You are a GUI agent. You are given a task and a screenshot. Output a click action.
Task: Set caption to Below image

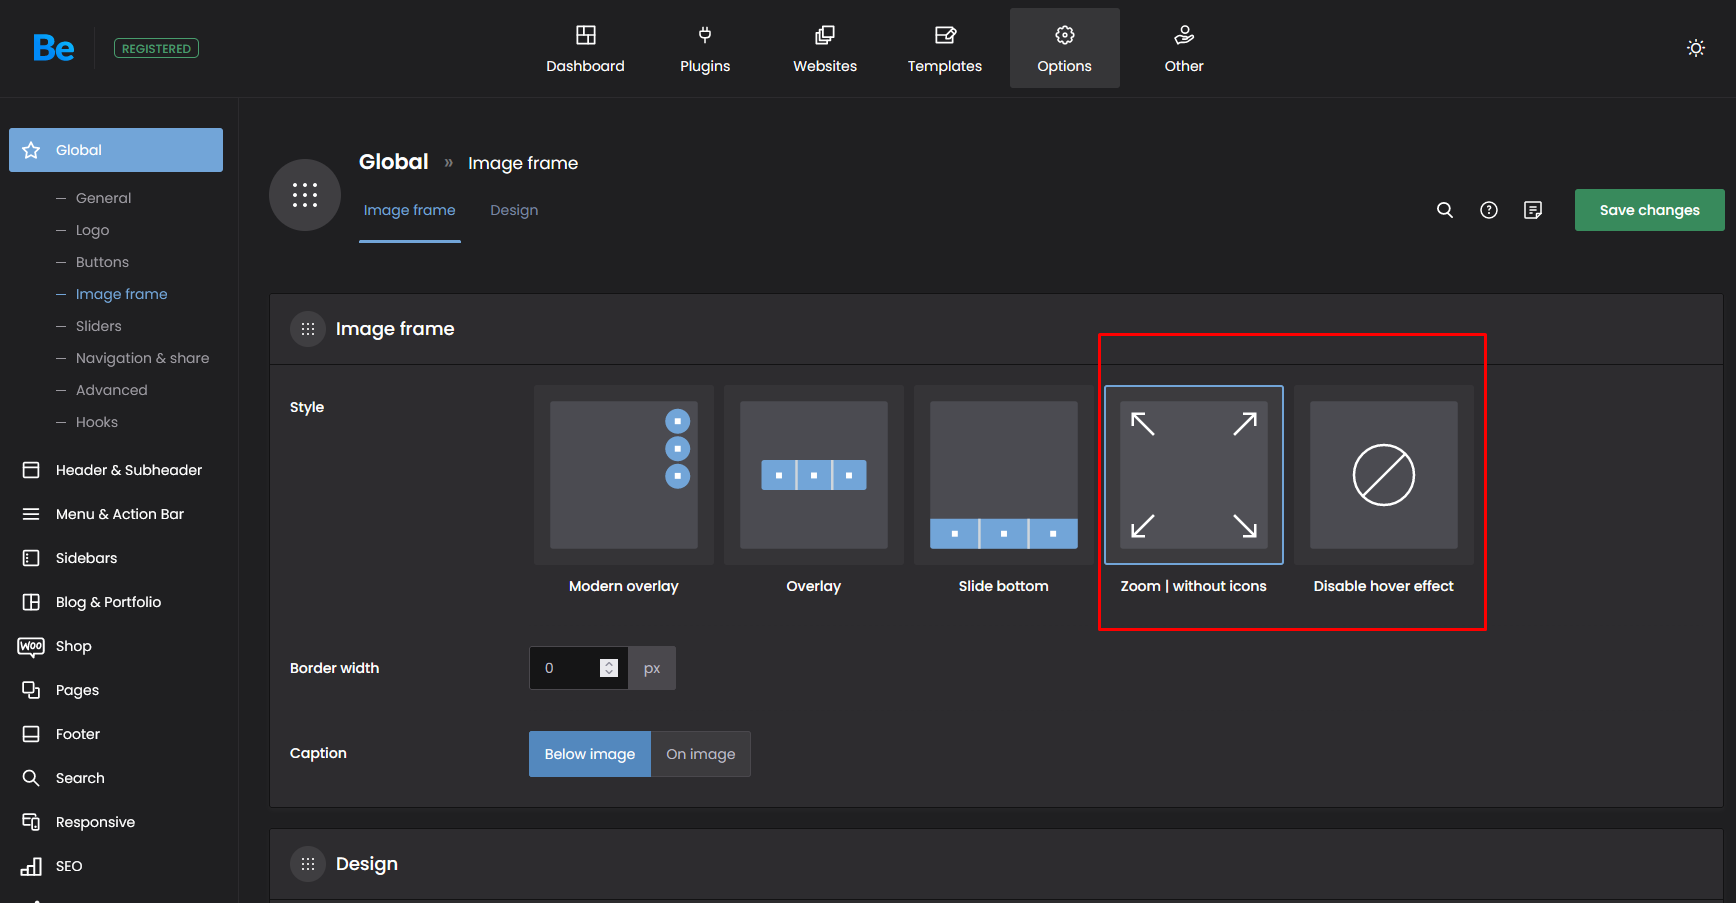(x=590, y=754)
